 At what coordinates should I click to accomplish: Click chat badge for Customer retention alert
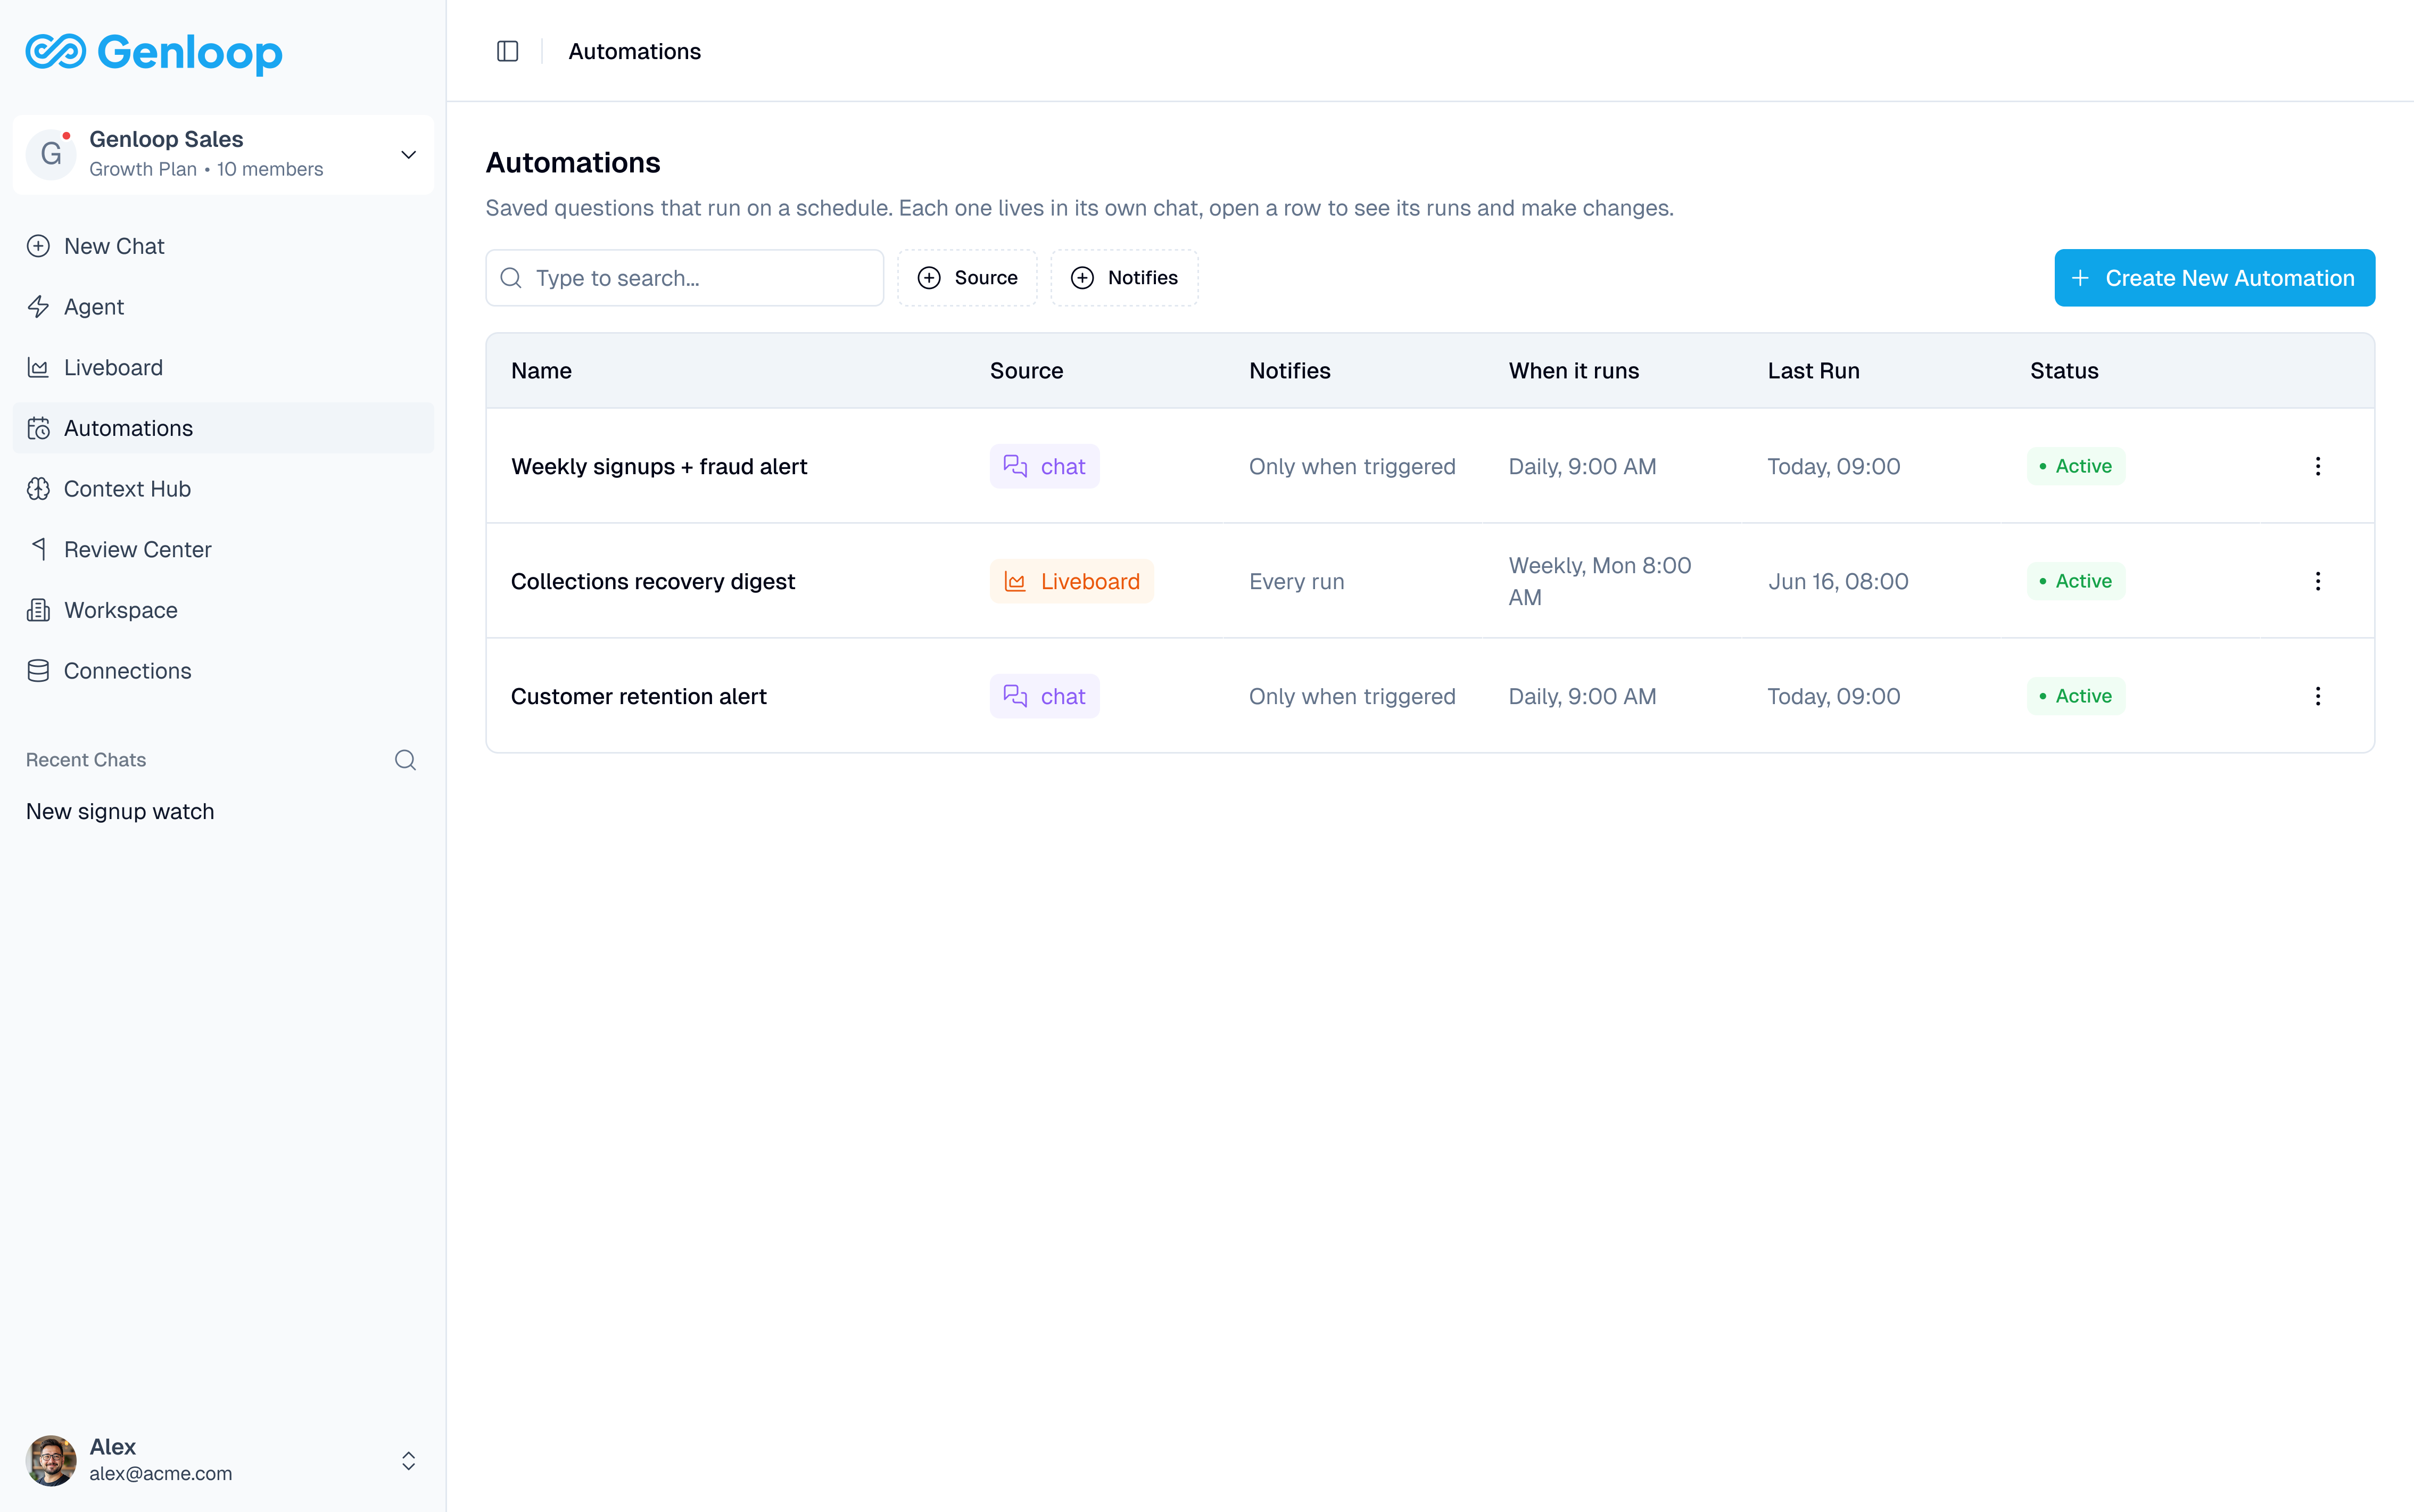click(x=1044, y=696)
